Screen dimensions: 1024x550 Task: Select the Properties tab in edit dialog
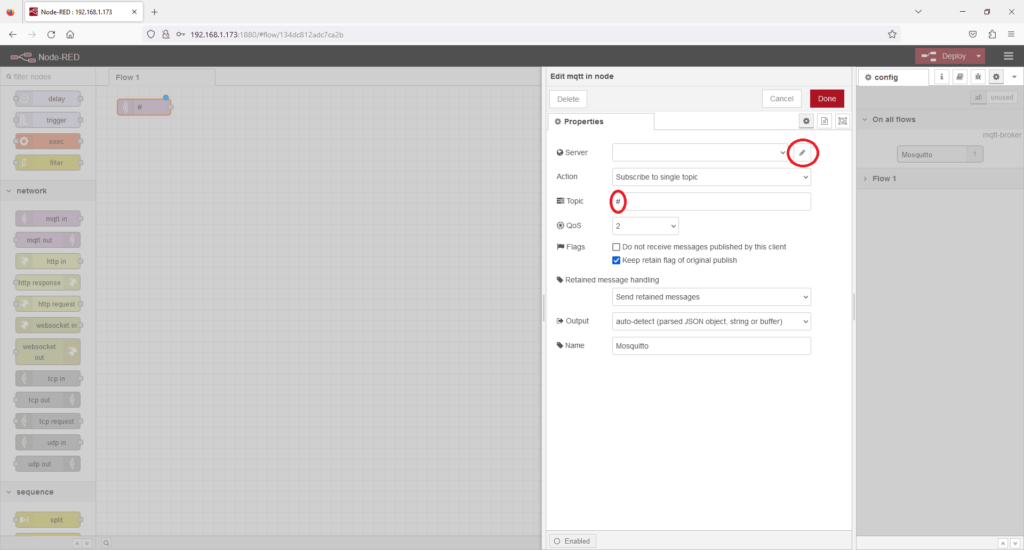click(x=600, y=121)
